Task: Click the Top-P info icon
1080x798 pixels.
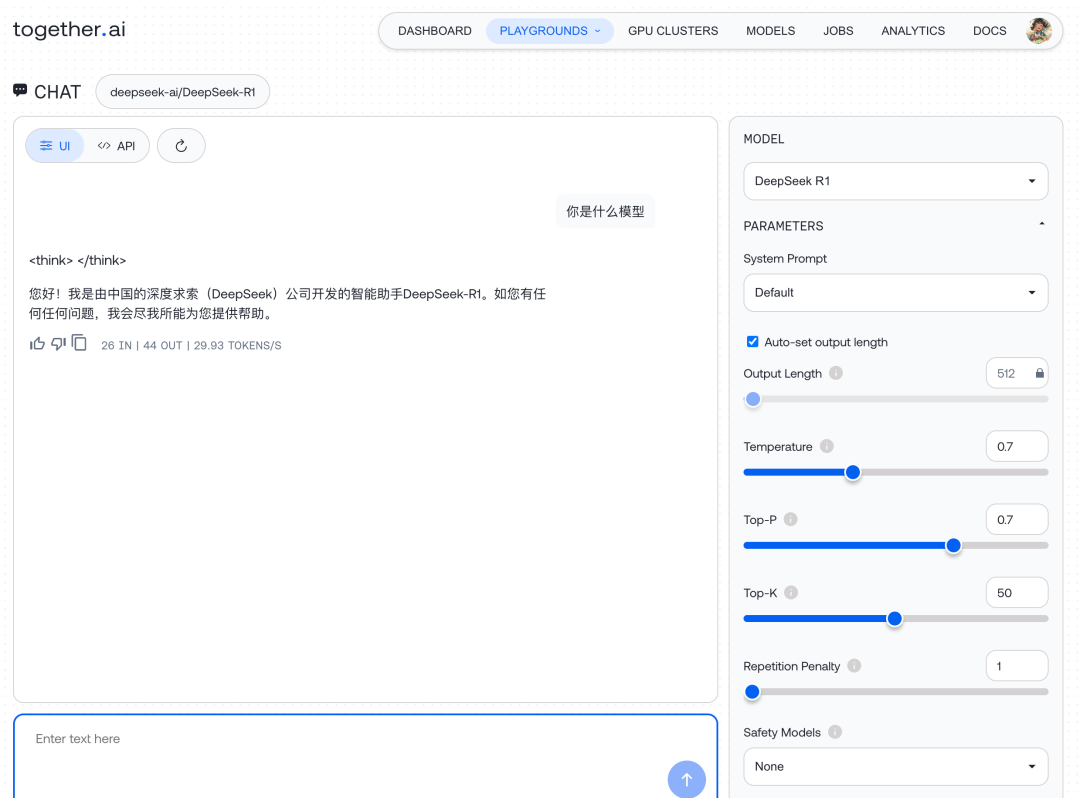Action: point(791,519)
